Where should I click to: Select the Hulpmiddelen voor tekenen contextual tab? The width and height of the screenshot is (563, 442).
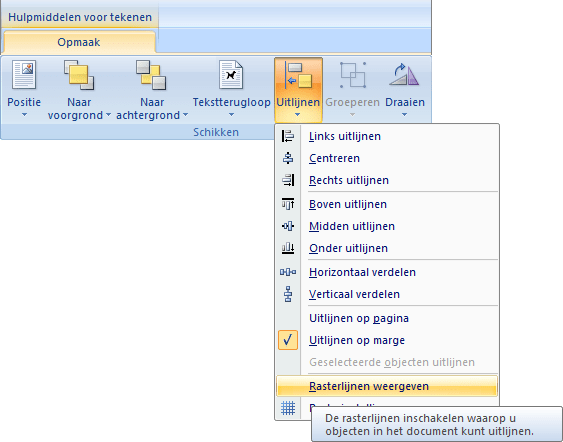pyautogui.click(x=80, y=17)
